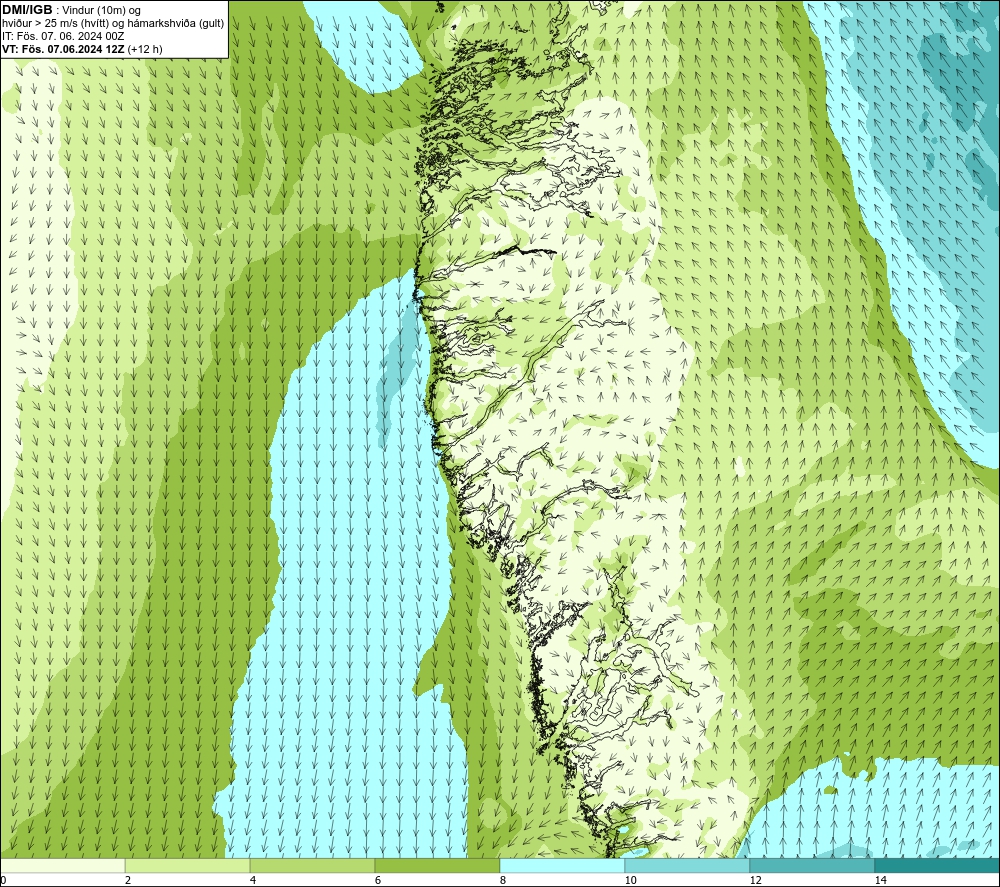This screenshot has height=887, width=1000.
Task: Click the scale label '0'
Action: [x=3, y=881]
